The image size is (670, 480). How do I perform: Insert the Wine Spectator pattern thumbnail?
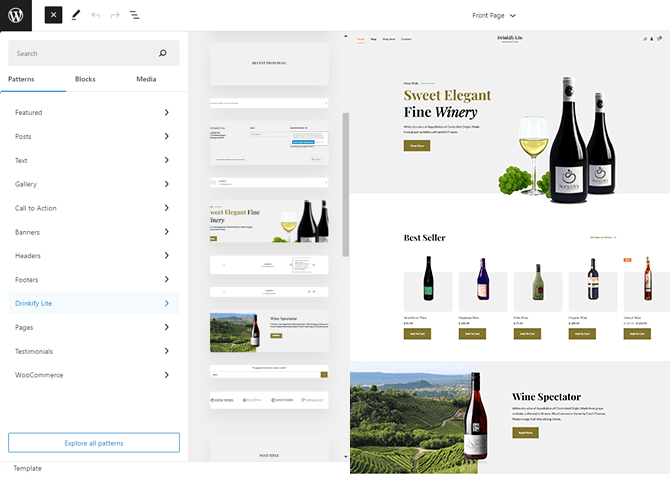(269, 331)
